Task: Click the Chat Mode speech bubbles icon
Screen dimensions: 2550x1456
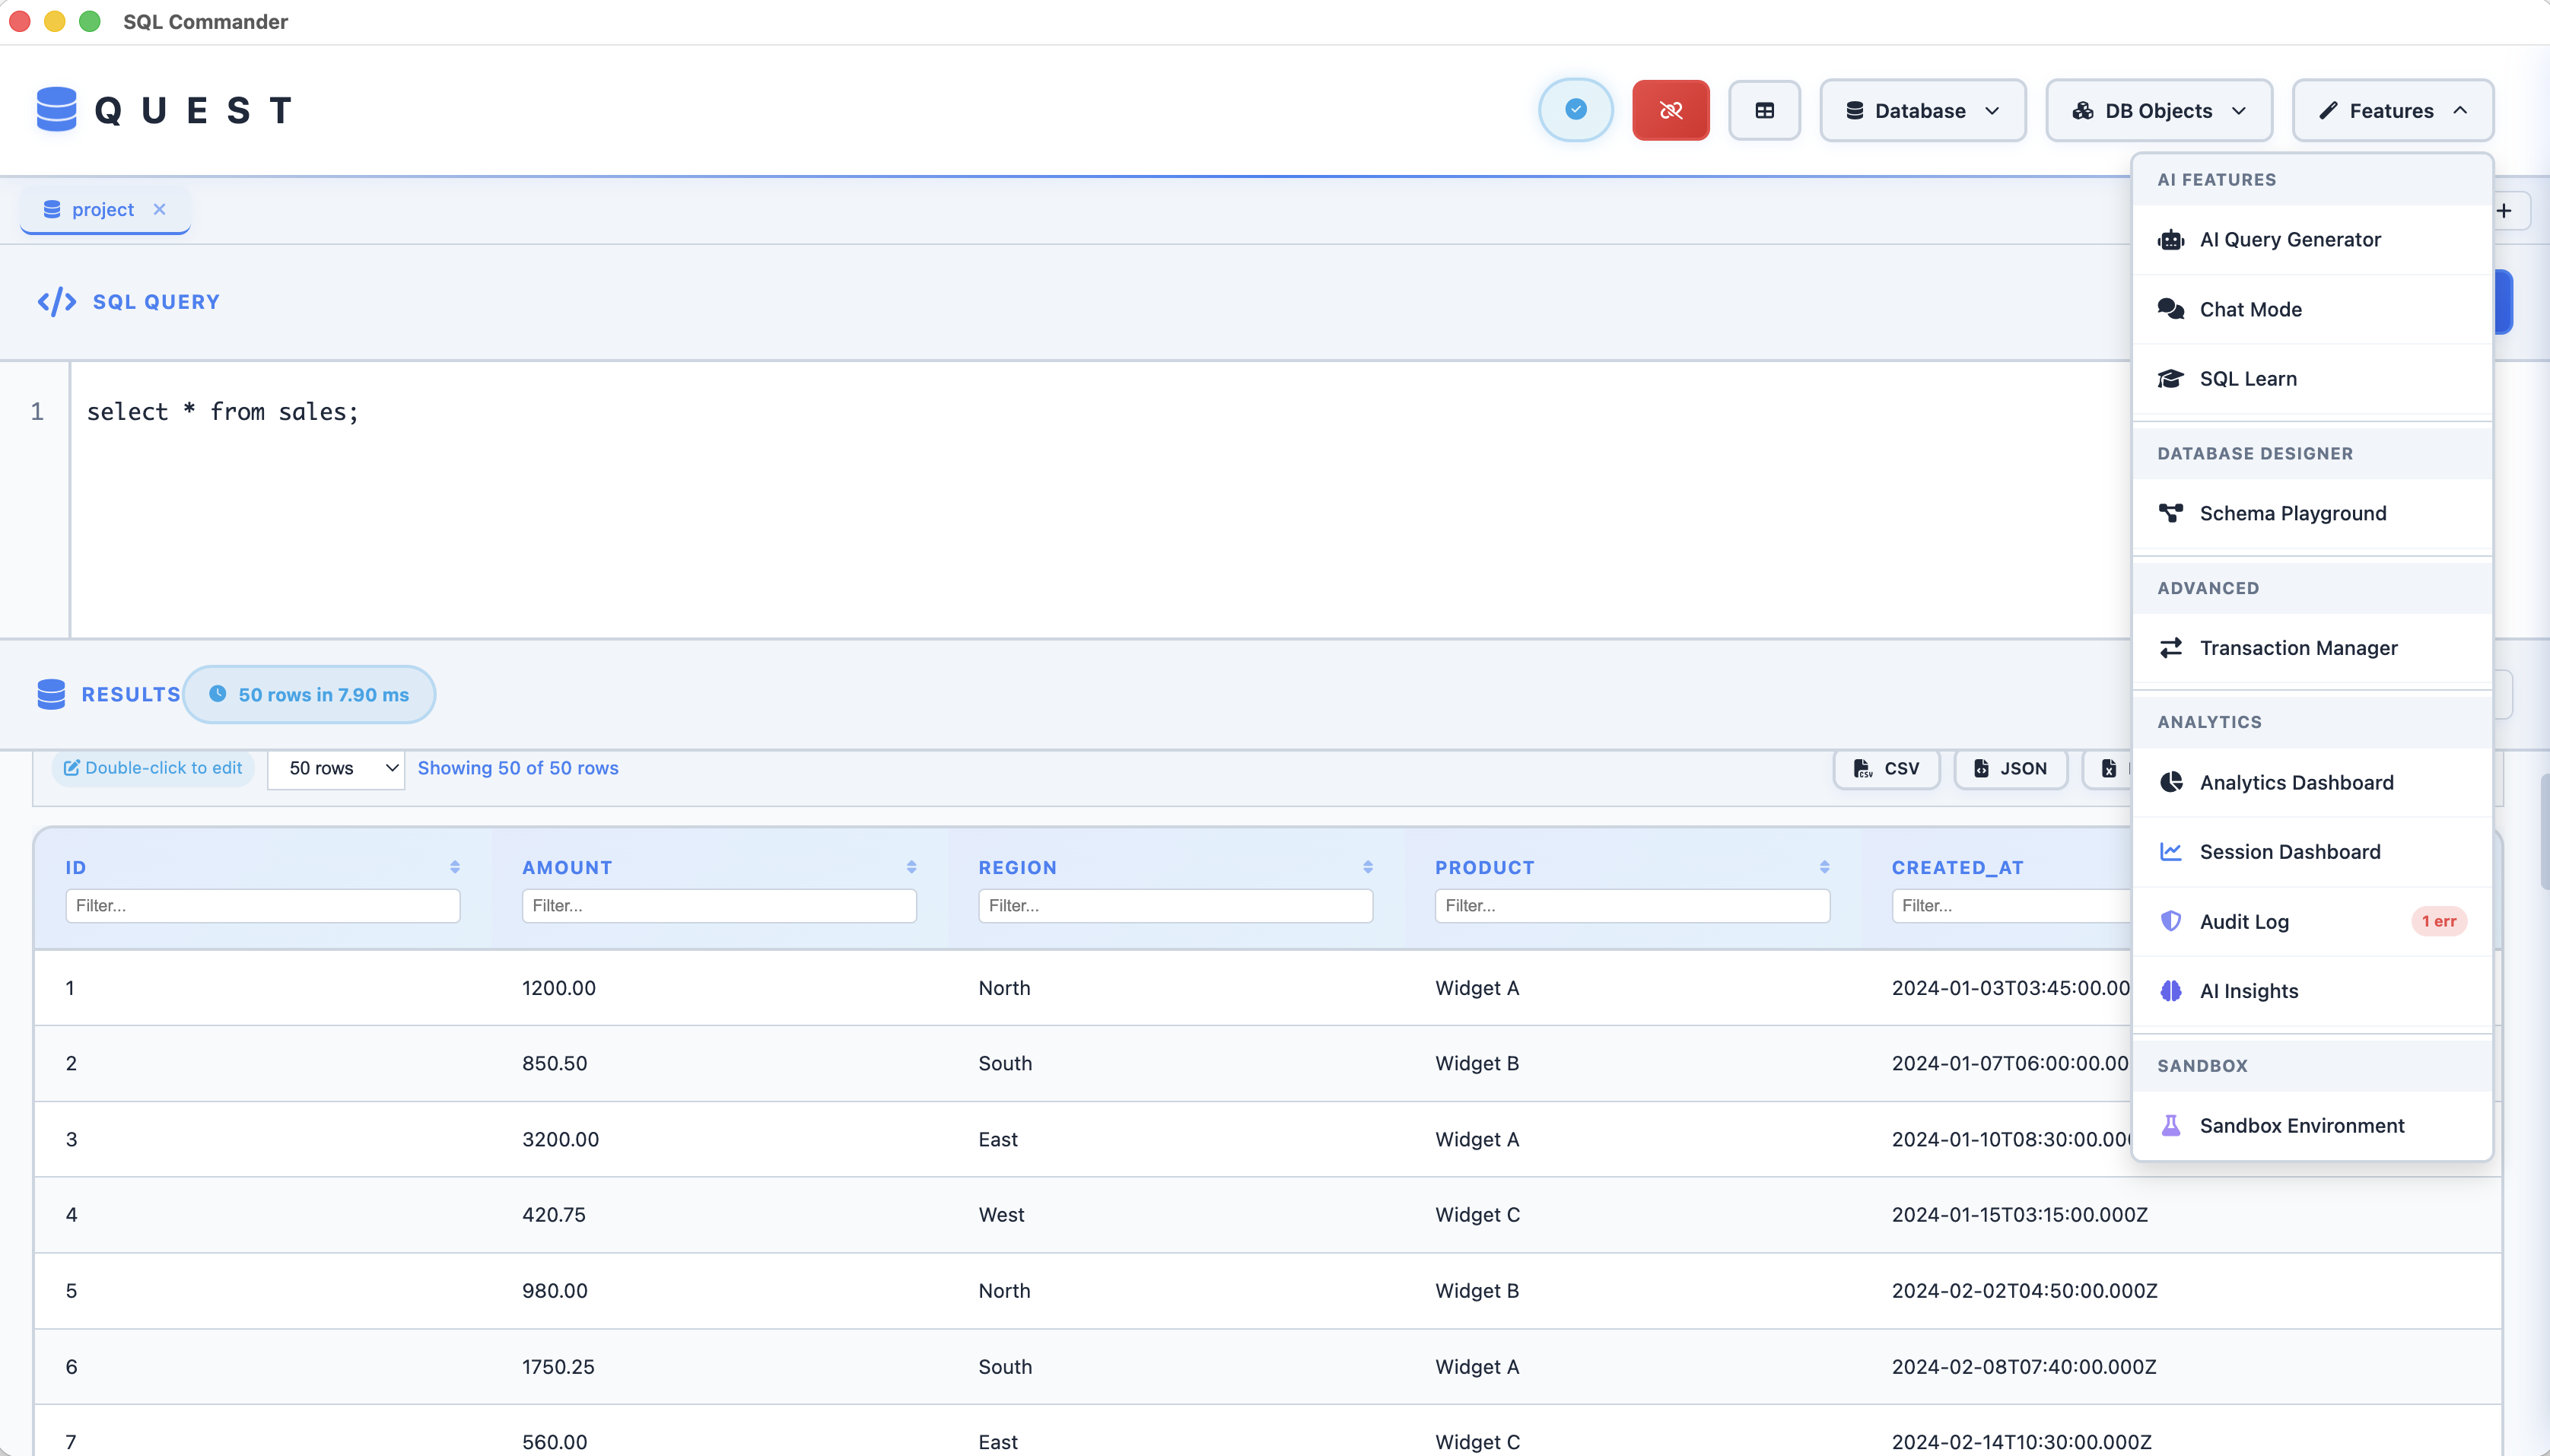Action: (x=2170, y=309)
